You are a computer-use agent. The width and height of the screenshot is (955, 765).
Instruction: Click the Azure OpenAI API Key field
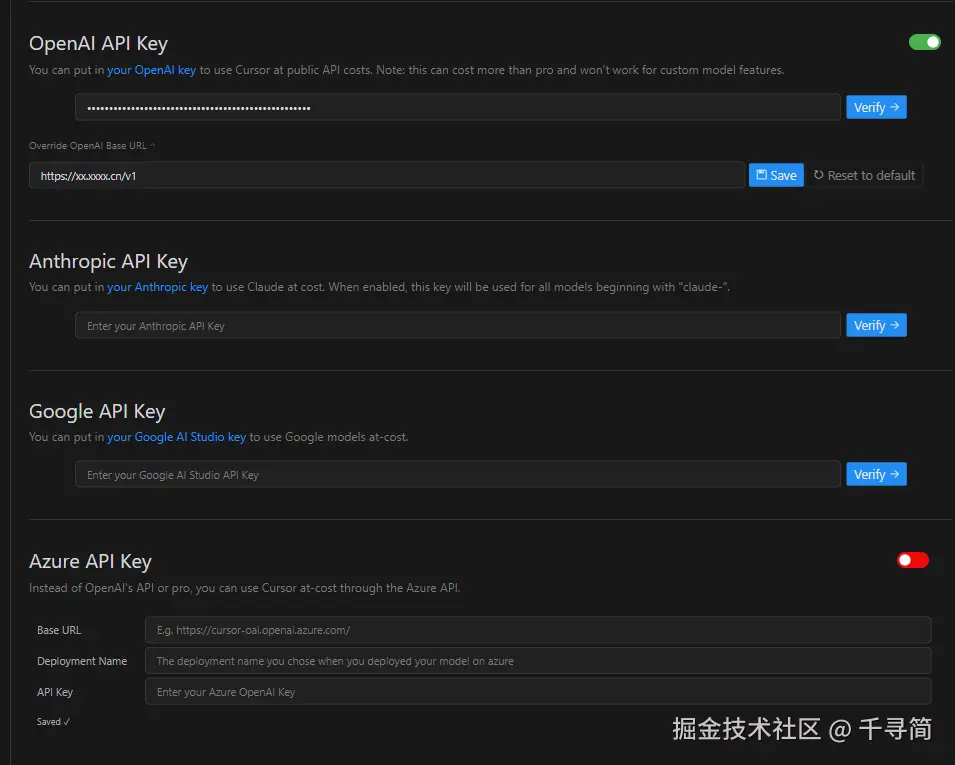(x=538, y=692)
